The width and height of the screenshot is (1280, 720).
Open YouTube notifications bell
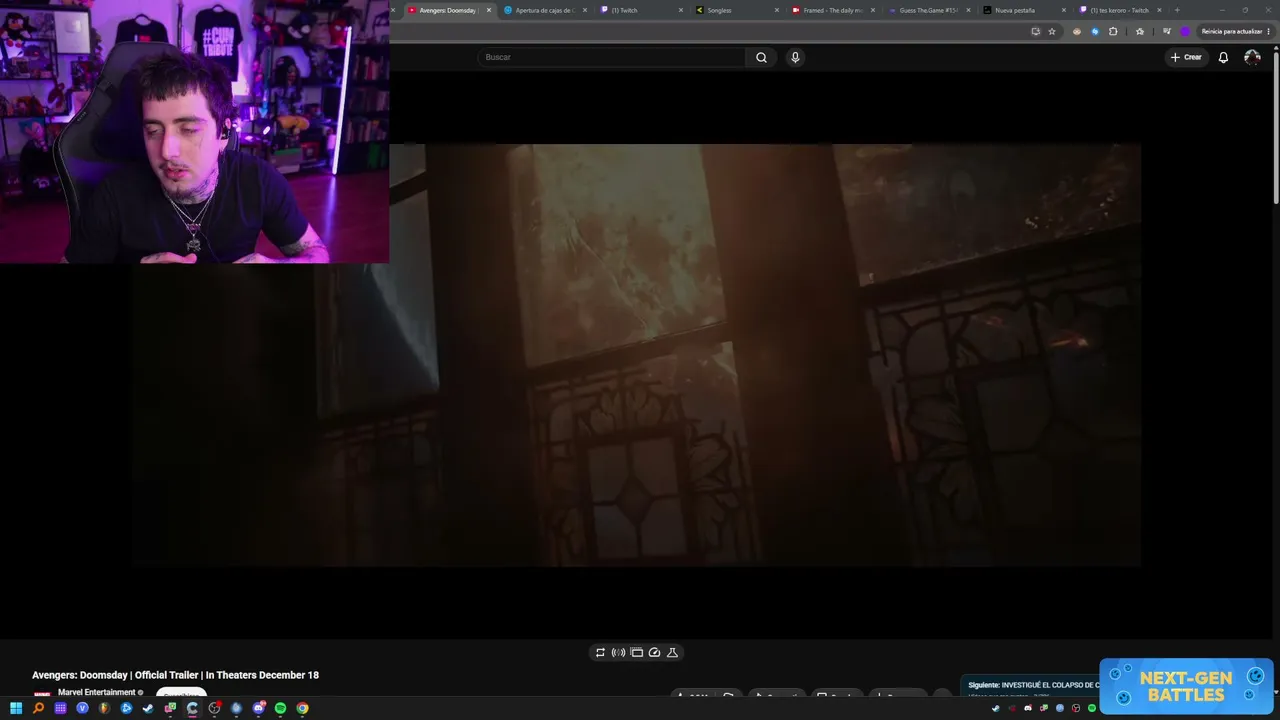(1223, 57)
